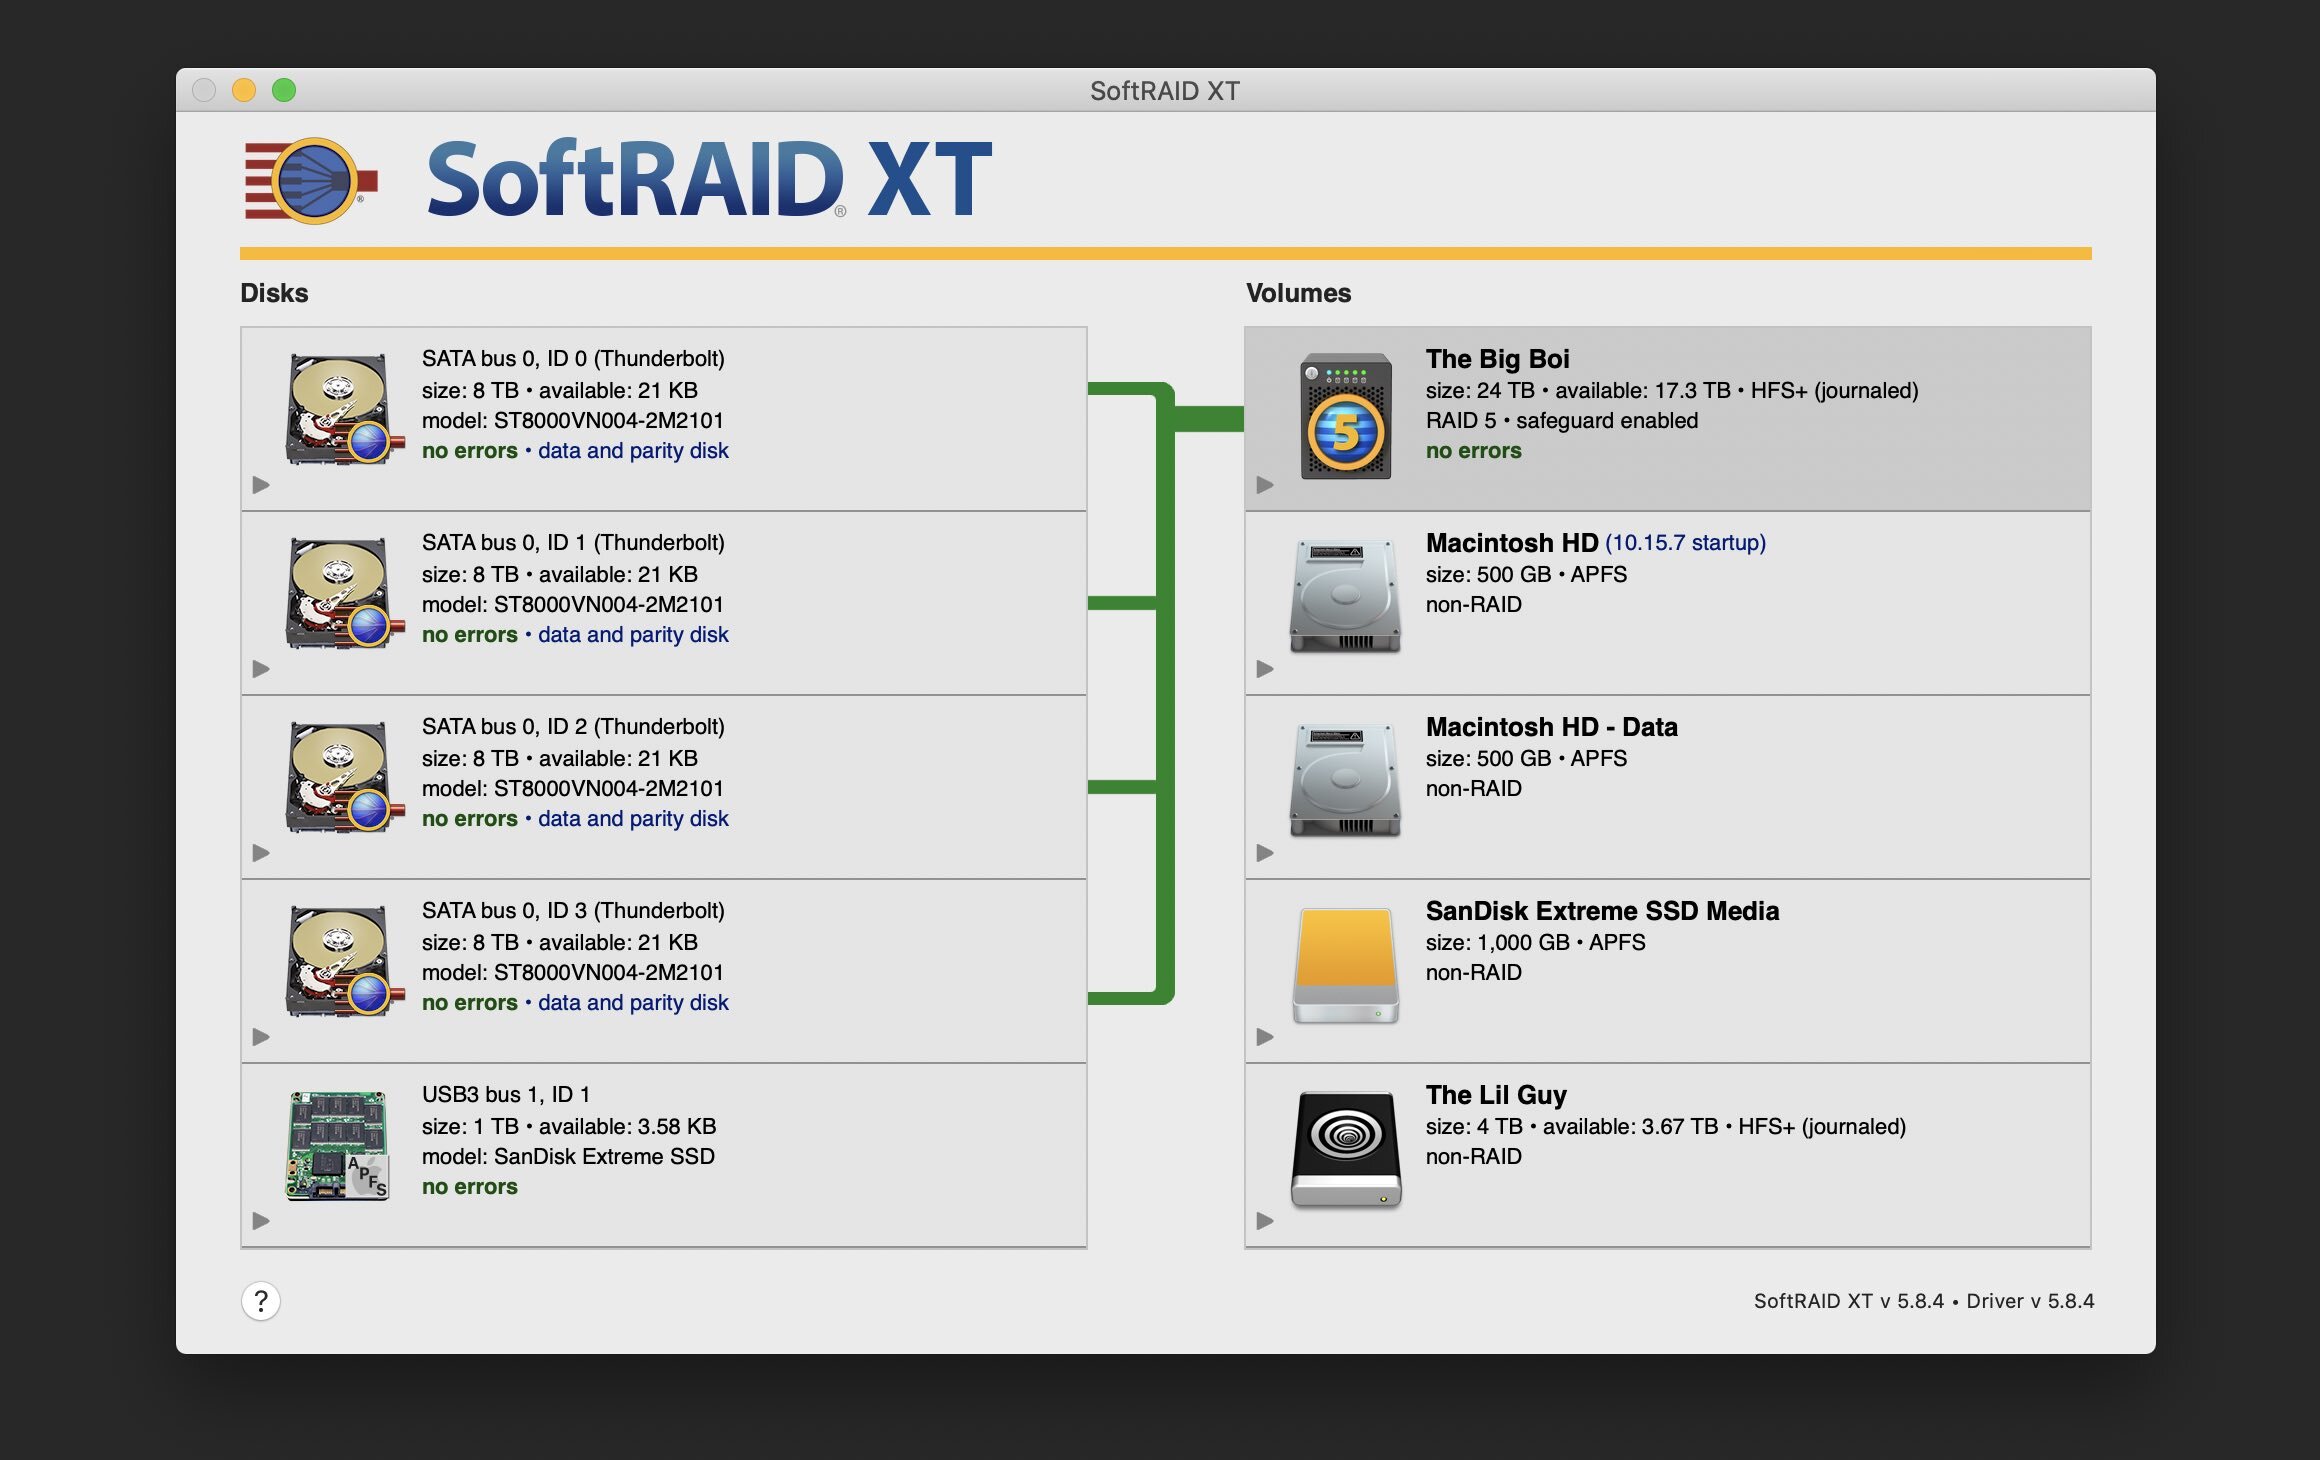The height and width of the screenshot is (1460, 2320).
Task: Expand the Macintosh HD startup volume details
Action: click(x=1265, y=669)
